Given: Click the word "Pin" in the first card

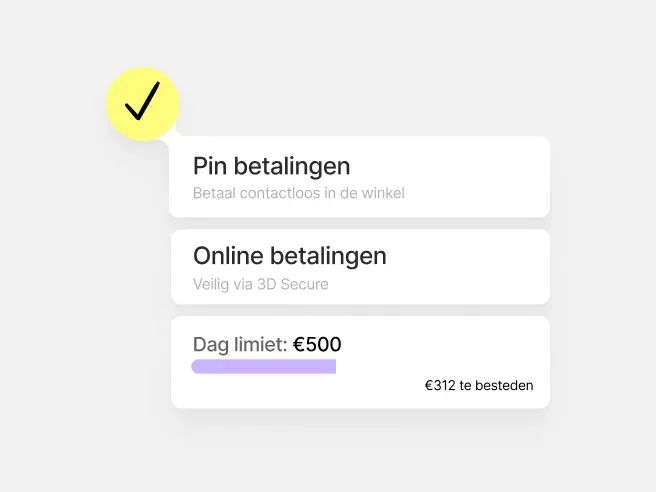Looking at the screenshot, I should tap(210, 166).
